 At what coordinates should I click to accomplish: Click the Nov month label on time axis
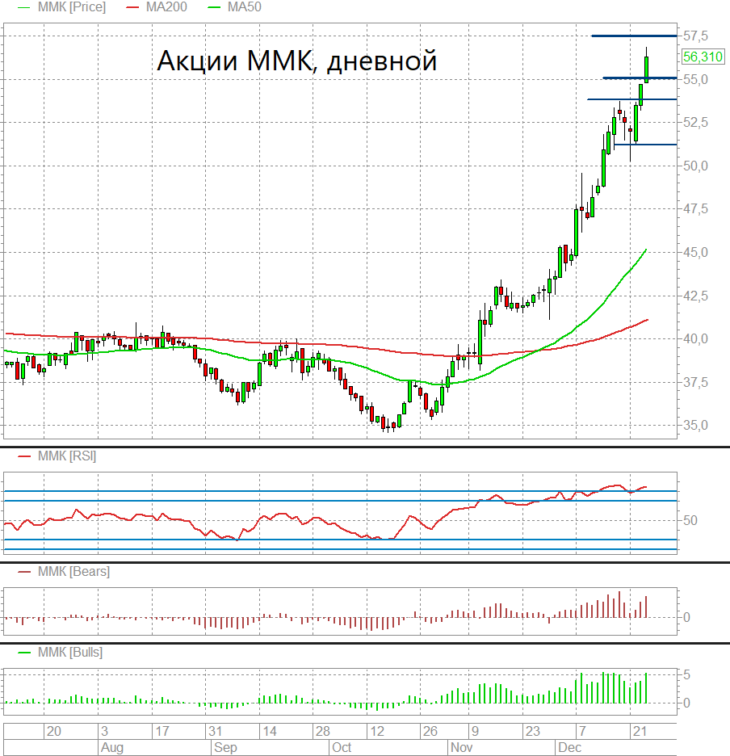point(461,747)
